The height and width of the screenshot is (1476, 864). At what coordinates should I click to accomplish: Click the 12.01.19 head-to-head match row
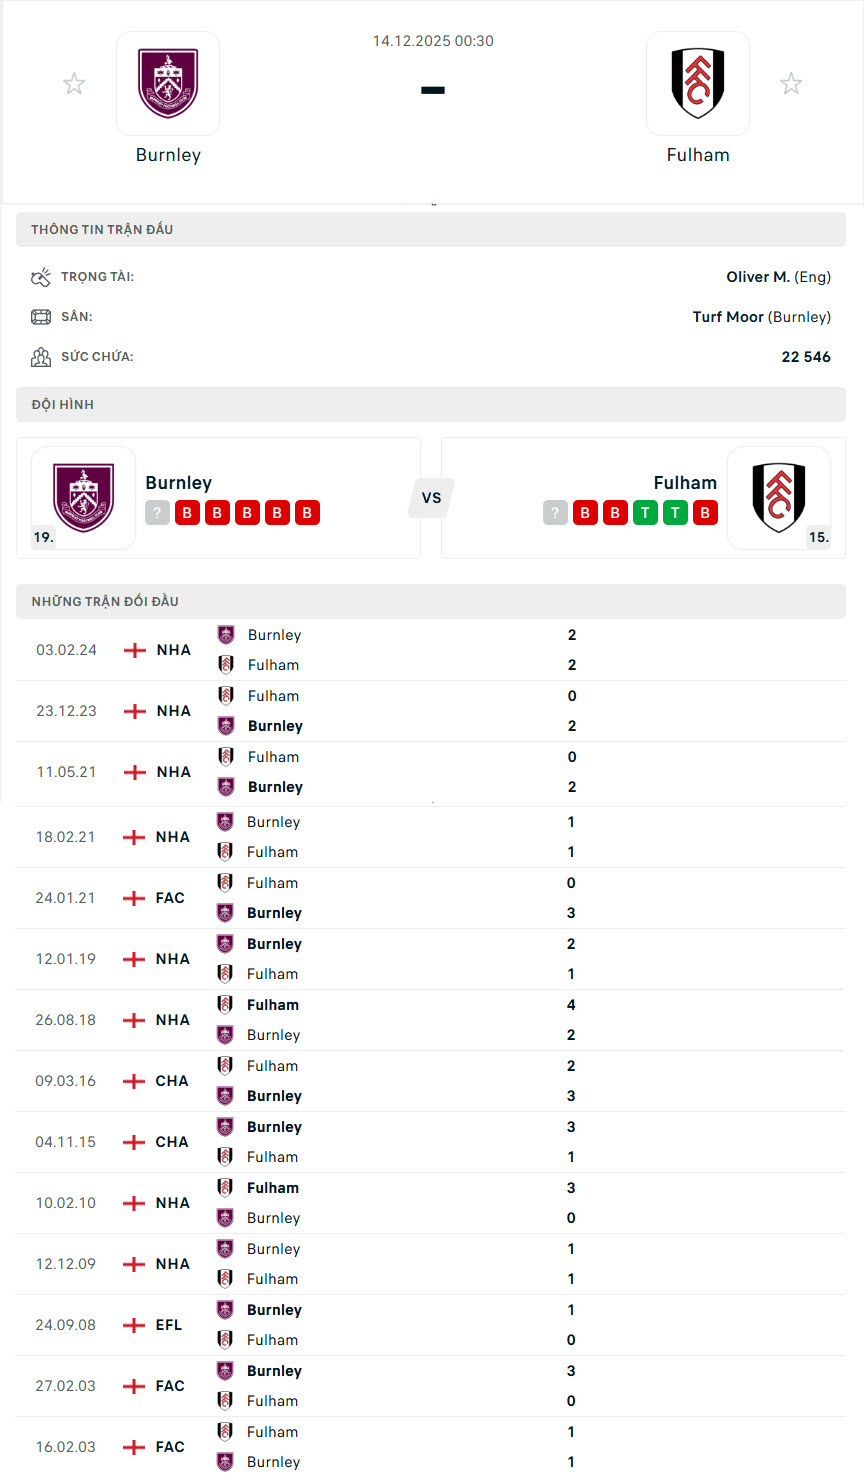click(432, 958)
